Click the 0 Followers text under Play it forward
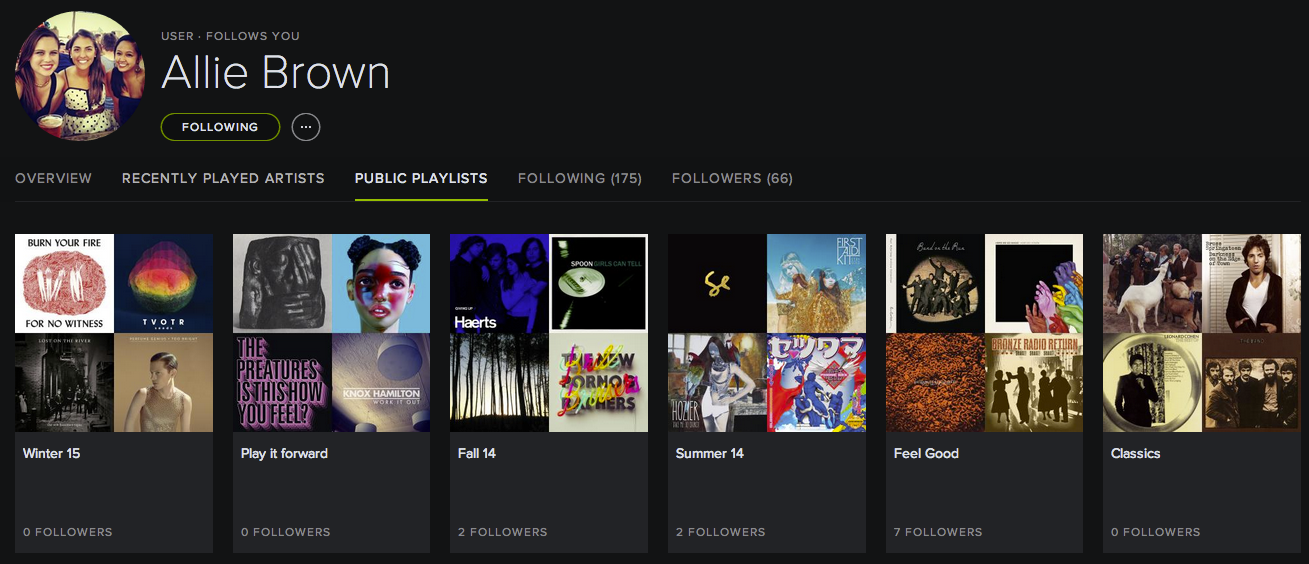This screenshot has height=564, width=1309. click(286, 532)
